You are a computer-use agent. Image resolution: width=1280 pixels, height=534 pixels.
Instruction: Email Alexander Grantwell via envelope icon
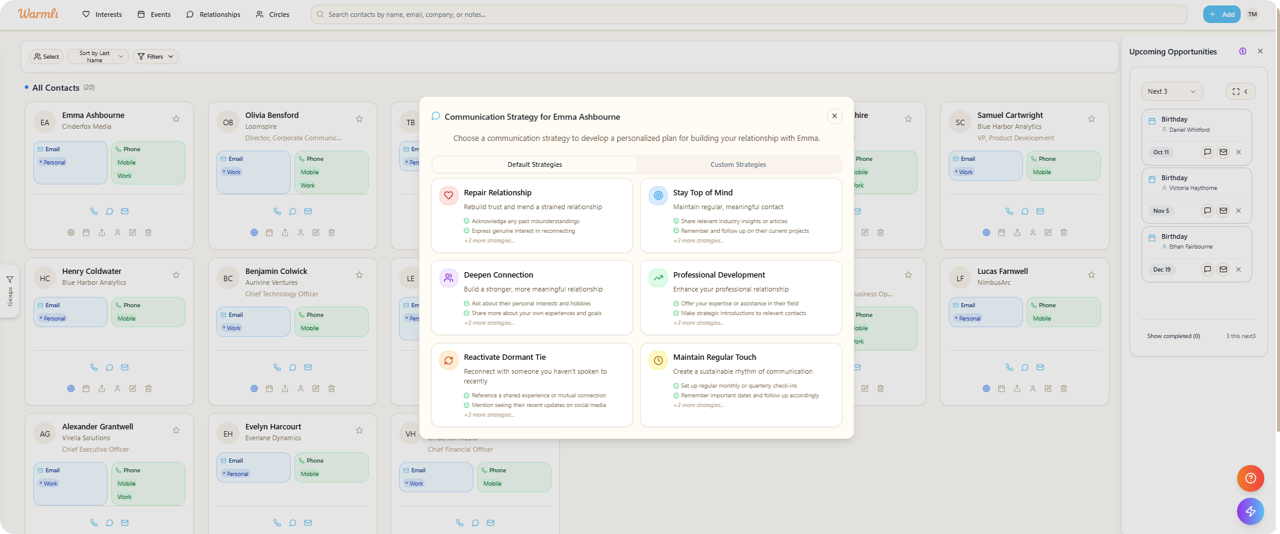[125, 523]
